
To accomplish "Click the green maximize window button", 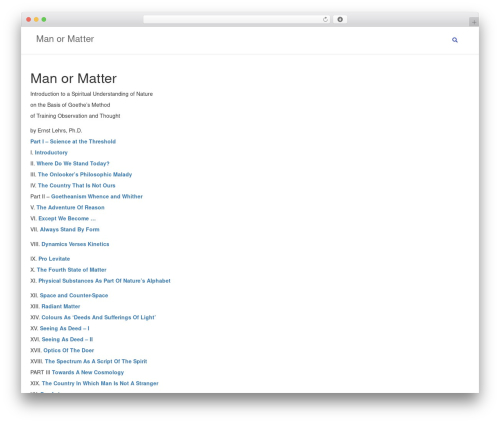I will point(44,19).
